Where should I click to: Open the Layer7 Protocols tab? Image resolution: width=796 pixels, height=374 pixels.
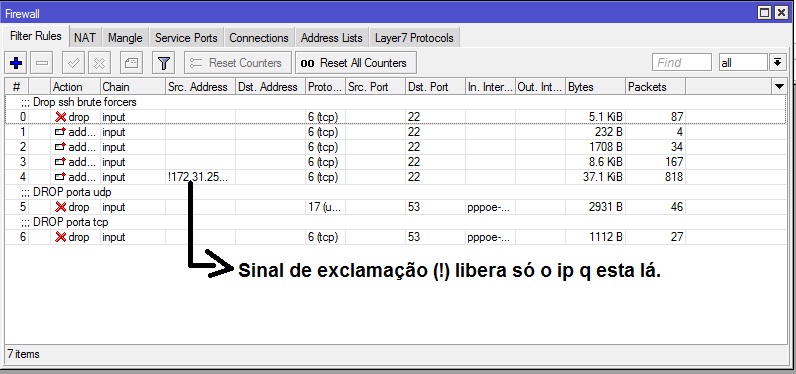coord(414,38)
